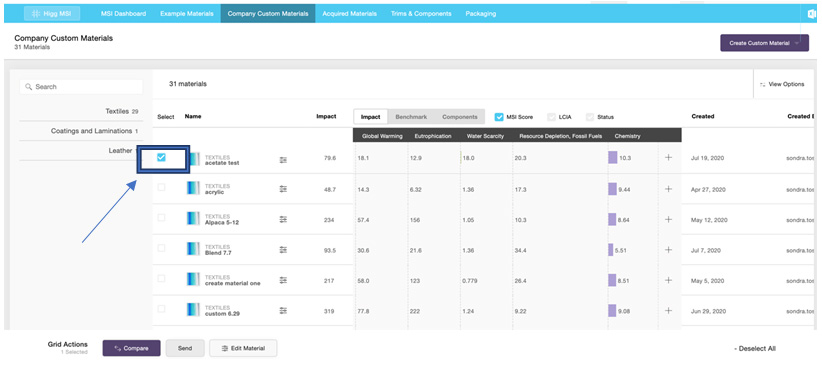Click the chemistry bar for custom 6.29
Viewport: 822px width, 367px height.
tap(612, 310)
